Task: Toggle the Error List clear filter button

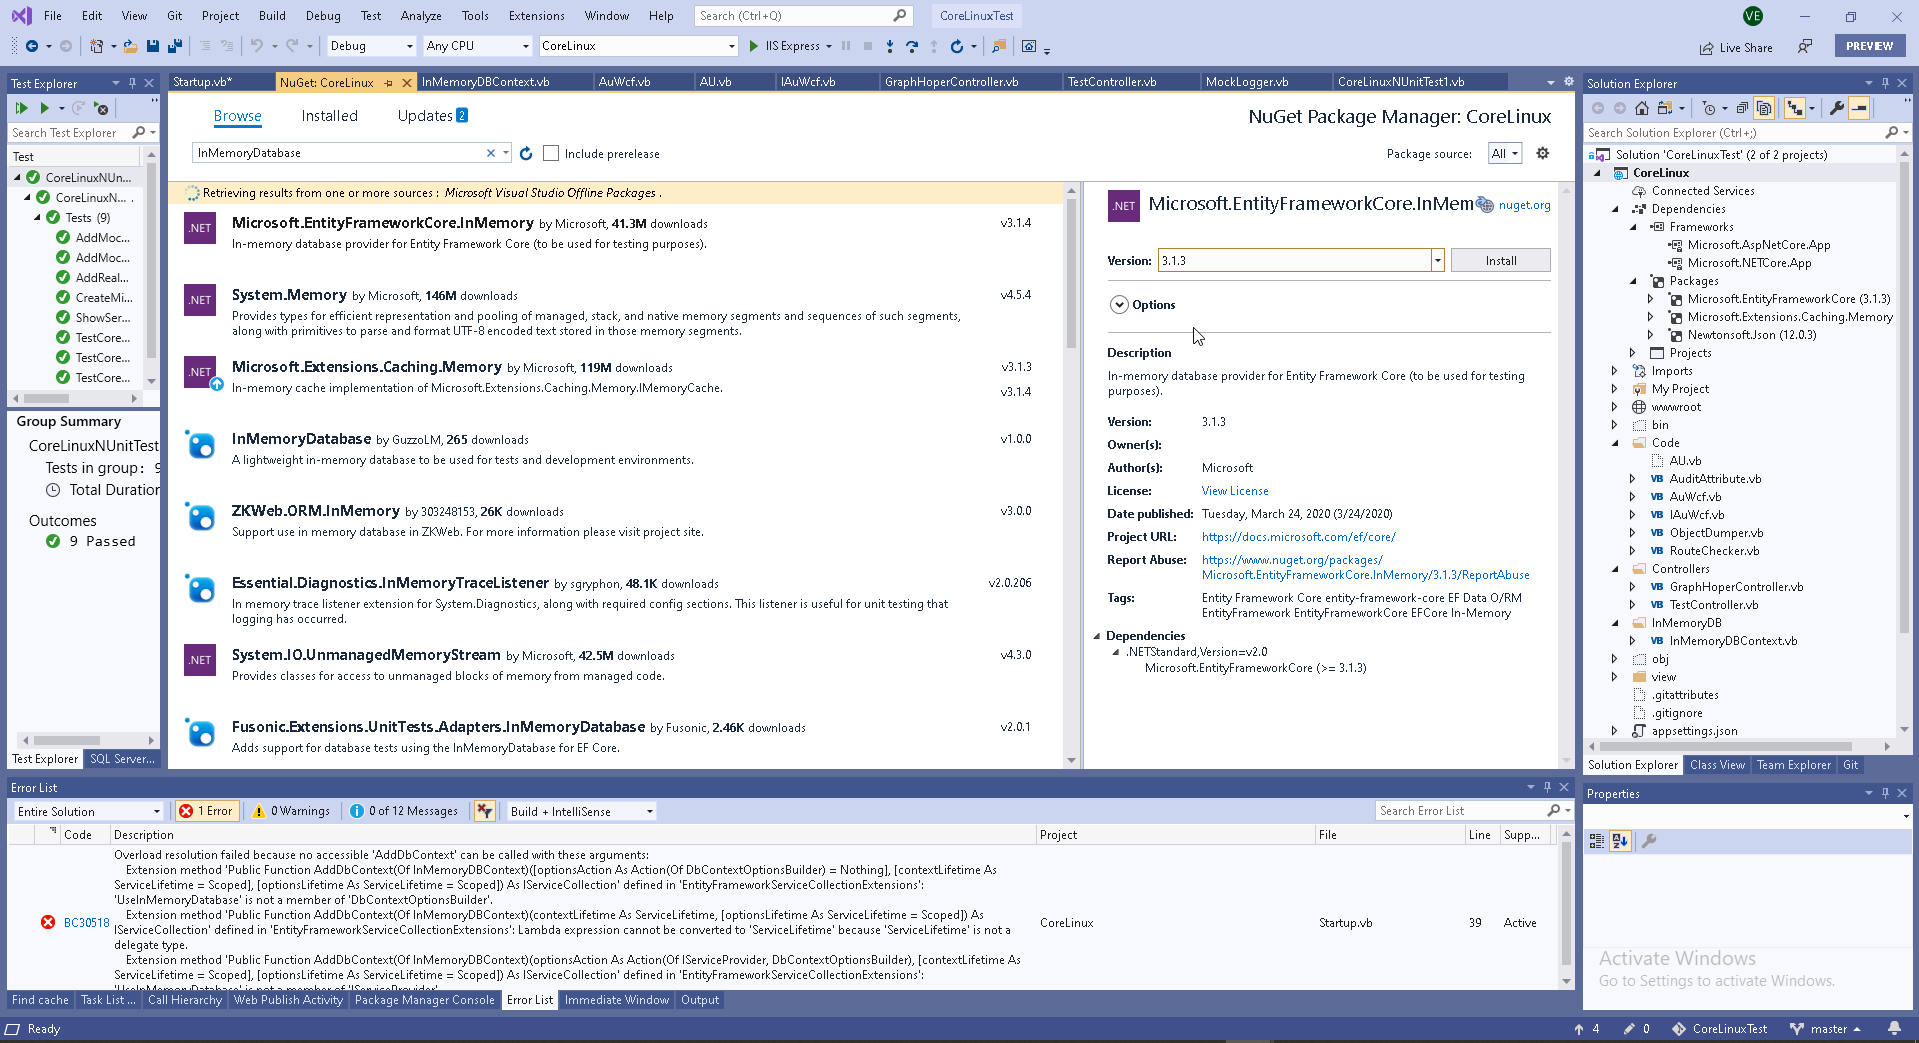Action: 485,811
